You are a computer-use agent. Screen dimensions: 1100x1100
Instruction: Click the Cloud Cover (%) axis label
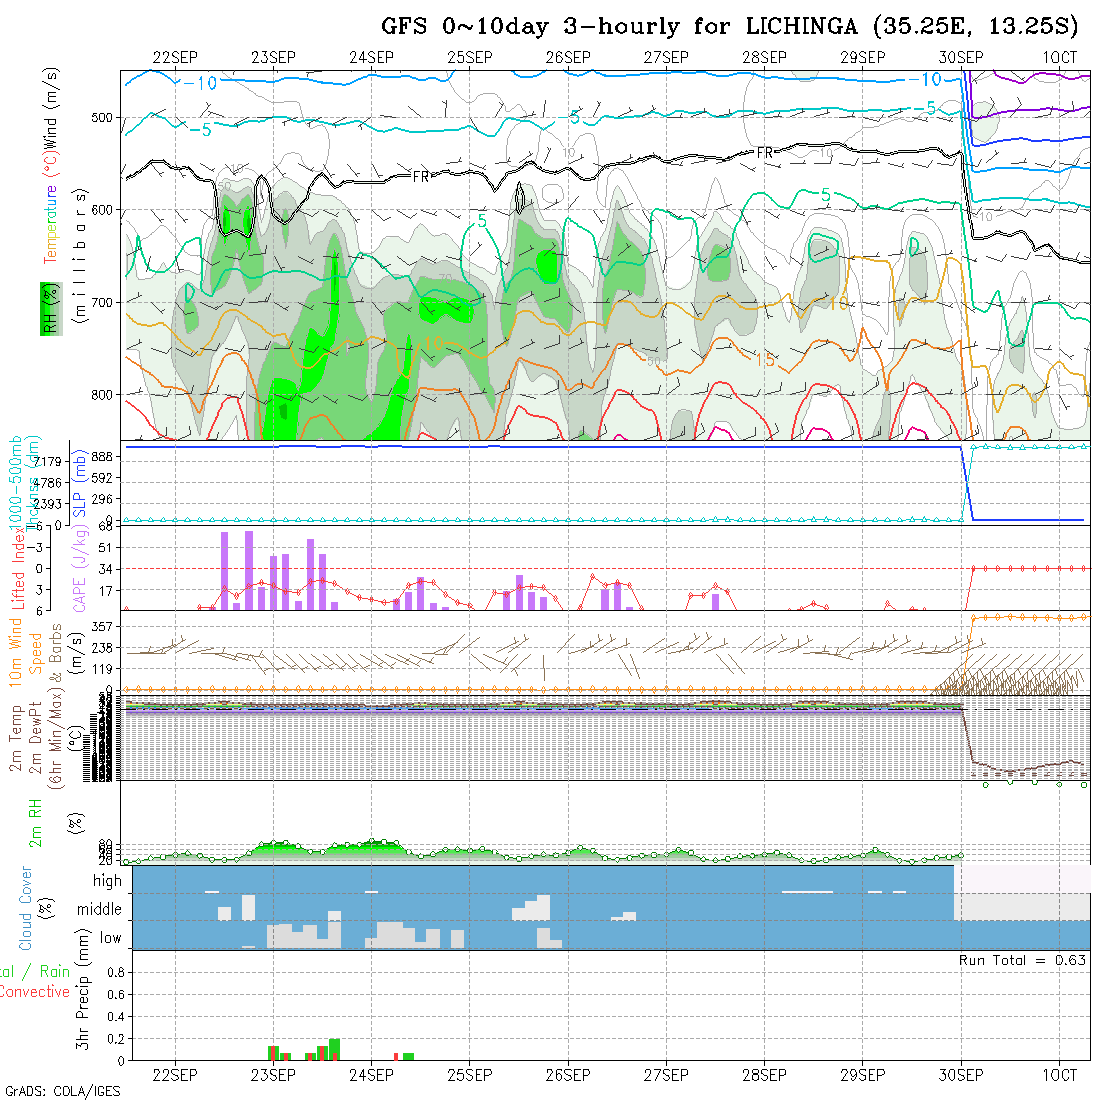click(x=26, y=908)
